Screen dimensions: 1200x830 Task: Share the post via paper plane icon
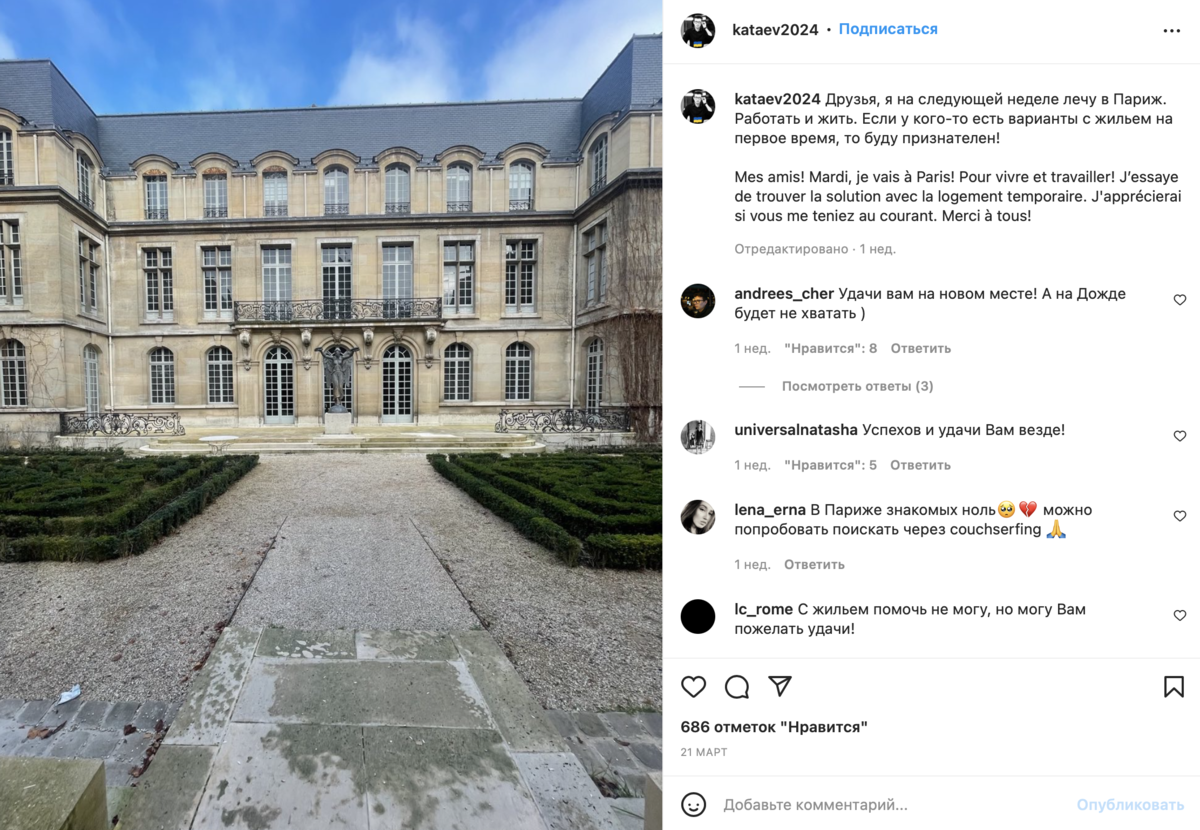(780, 686)
